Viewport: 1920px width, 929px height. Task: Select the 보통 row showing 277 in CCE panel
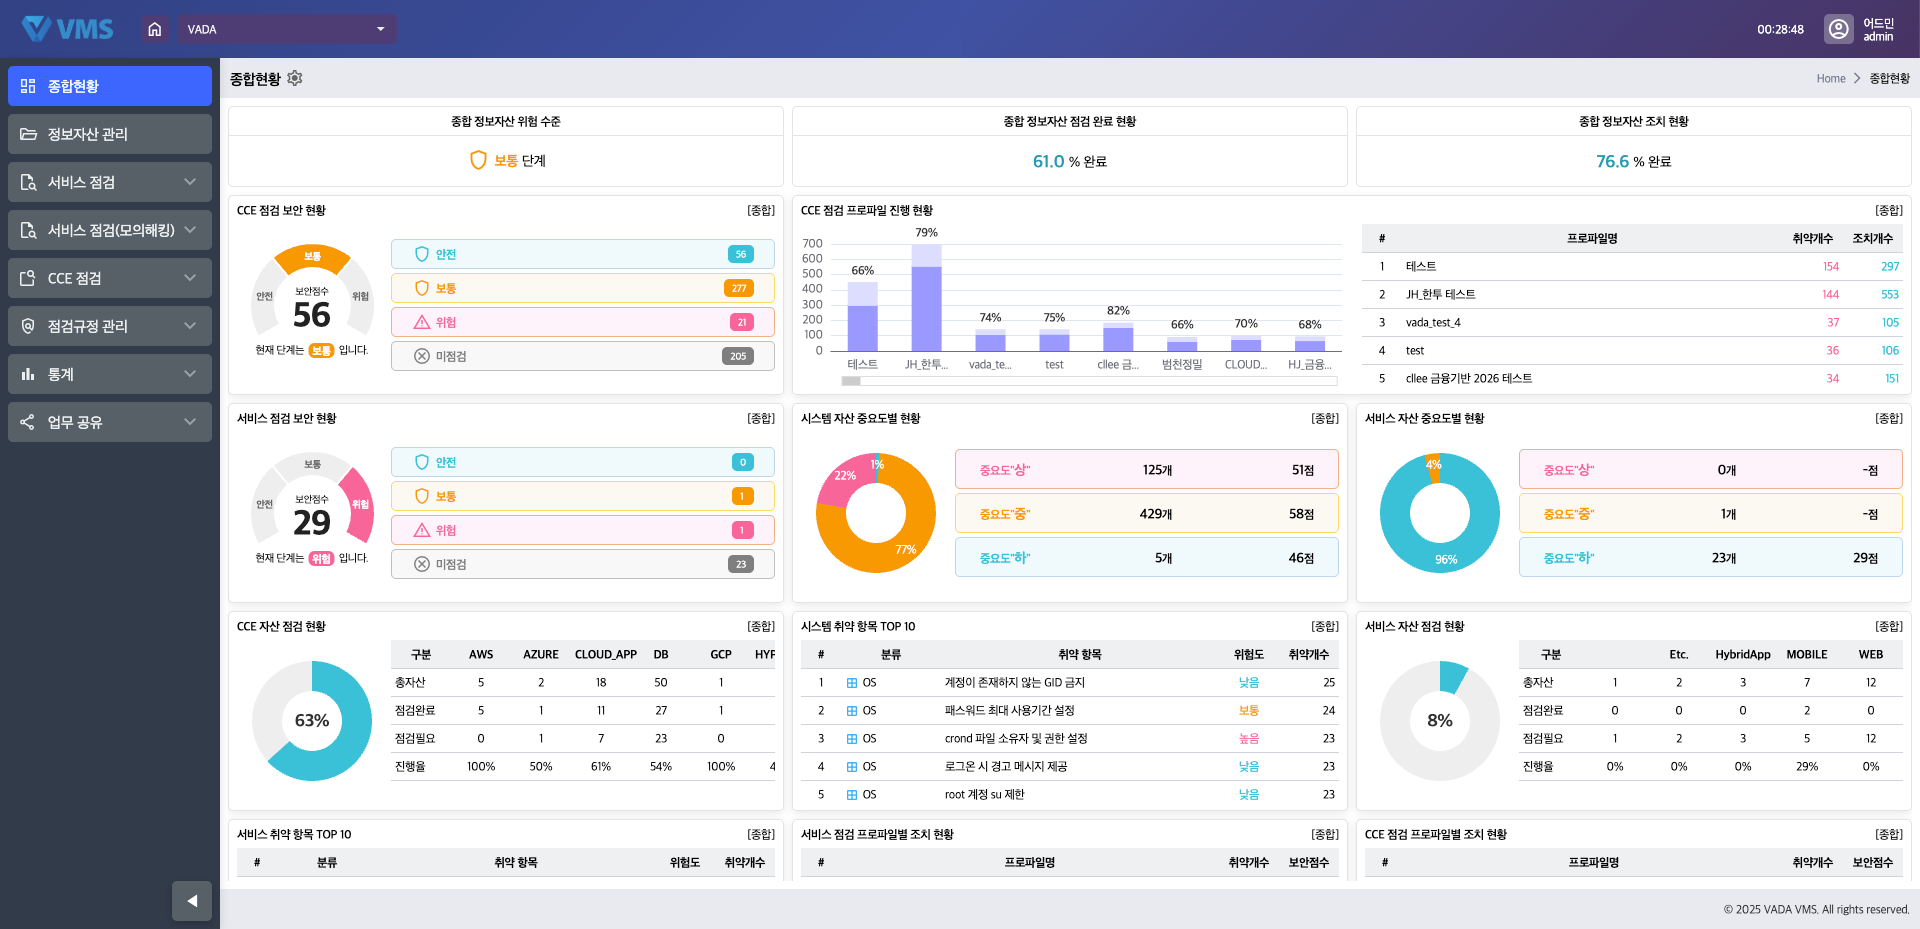coord(583,288)
